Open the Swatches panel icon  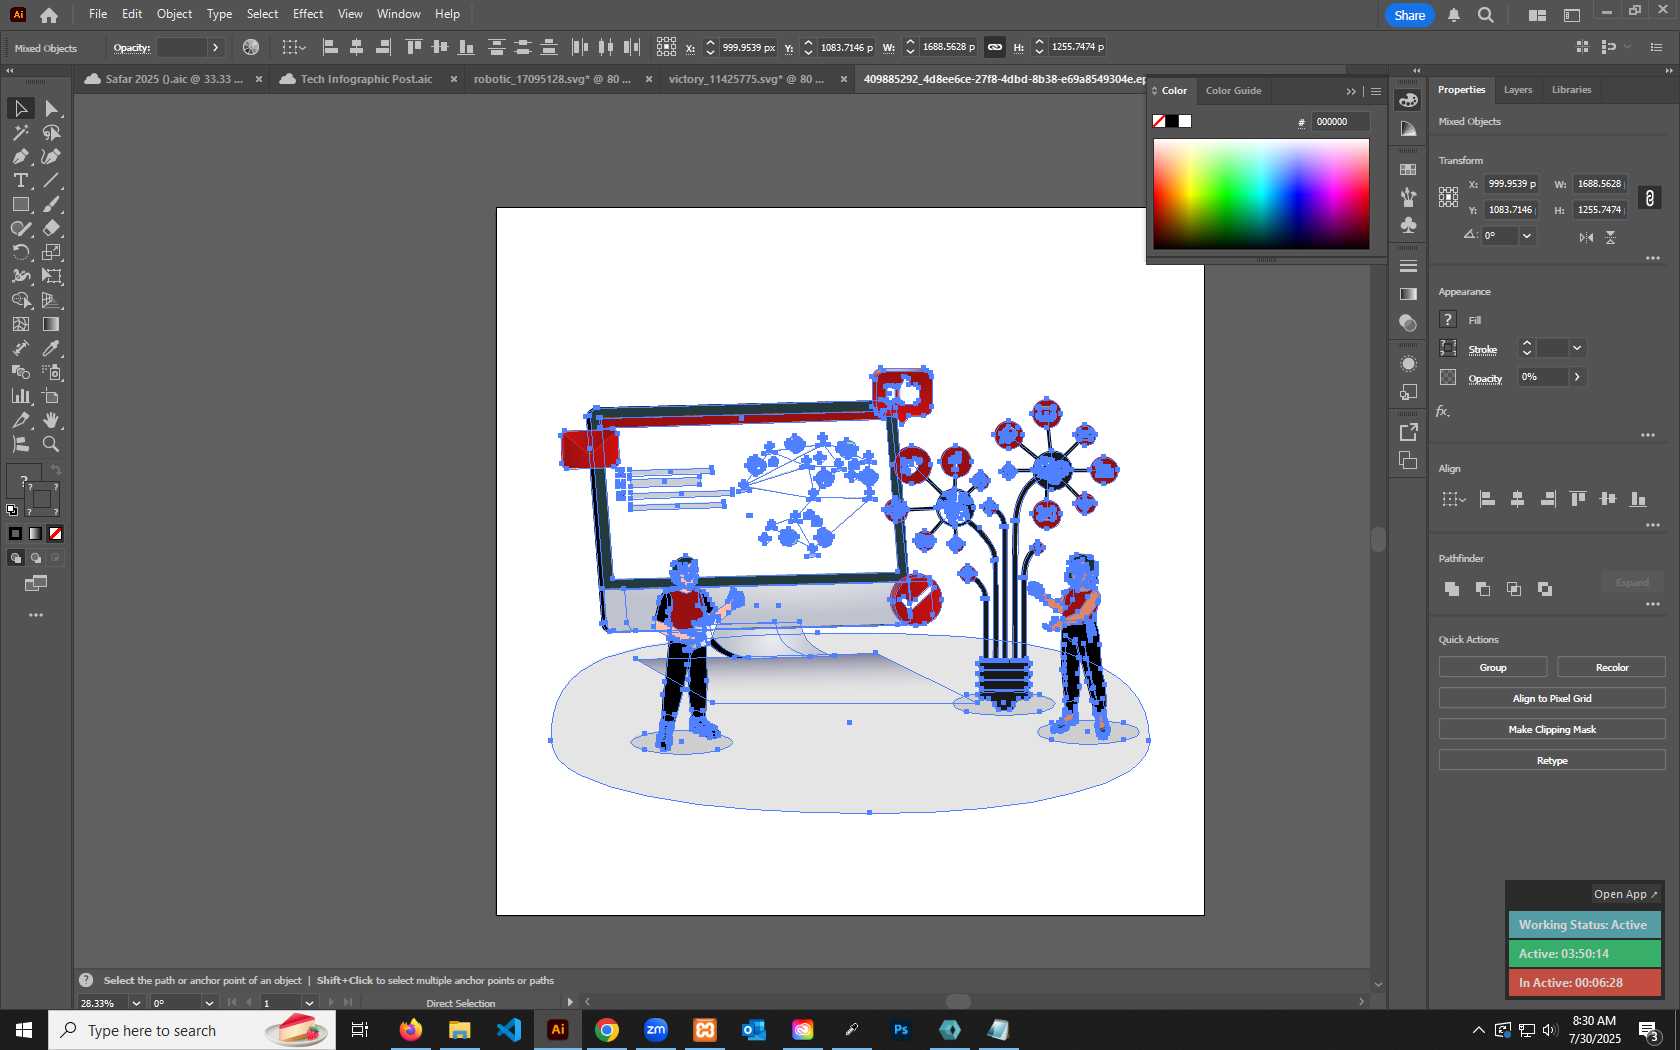click(x=1408, y=169)
